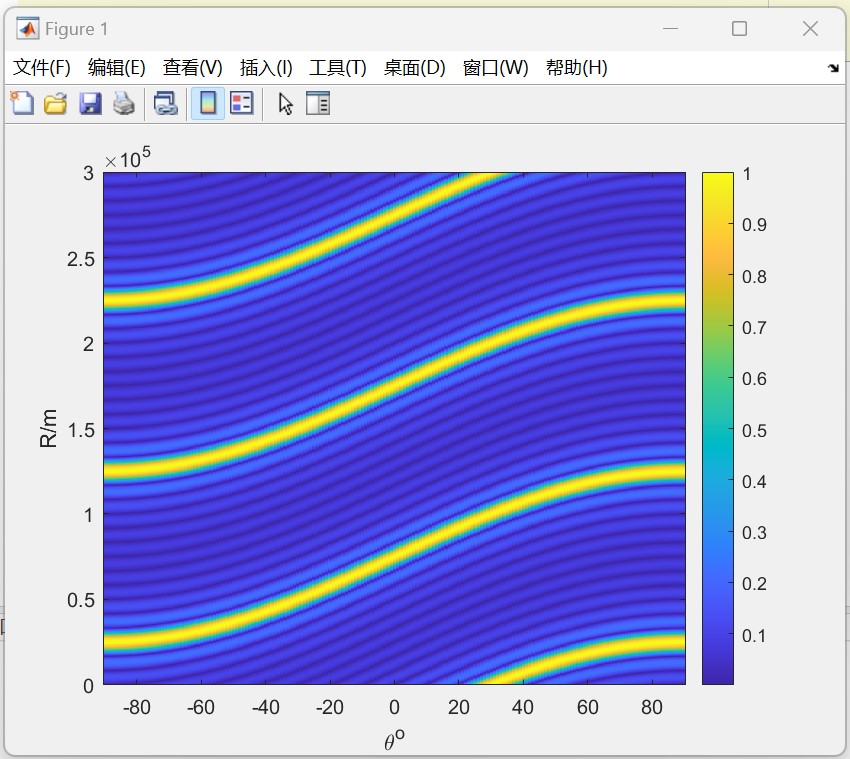Click the ×10^5 axis exponent label
Image resolution: width=850 pixels, height=759 pixels.
(x=127, y=158)
